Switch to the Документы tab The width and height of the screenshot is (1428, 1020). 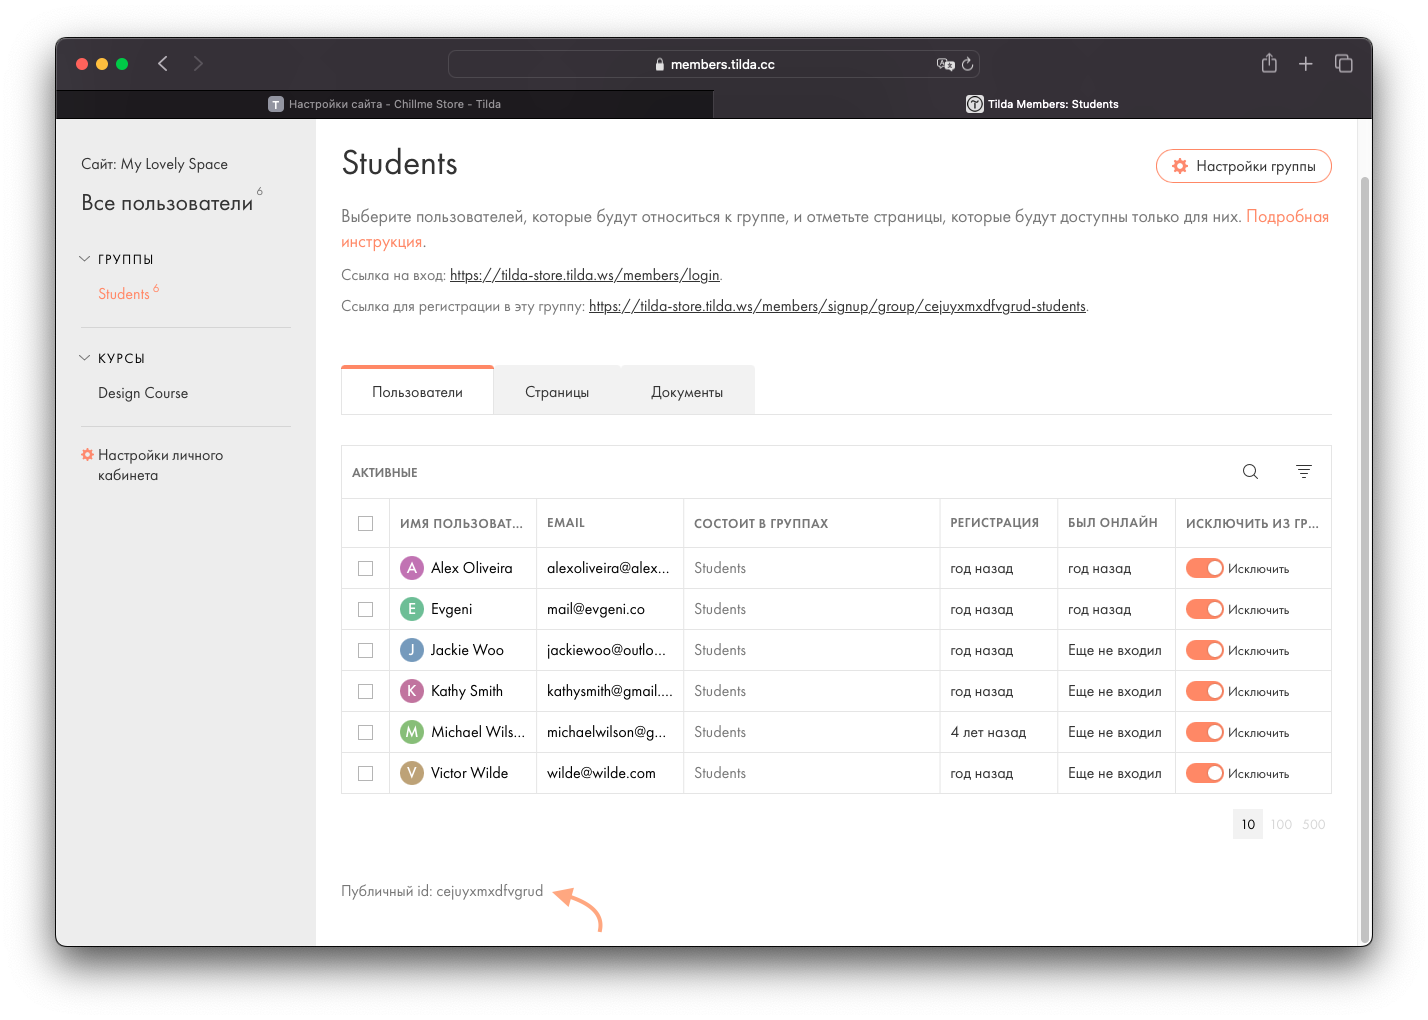(x=687, y=391)
